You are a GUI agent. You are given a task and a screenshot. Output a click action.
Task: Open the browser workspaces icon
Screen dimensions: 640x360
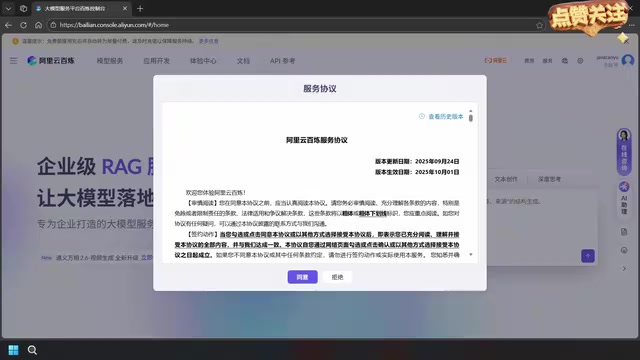[23, 8]
